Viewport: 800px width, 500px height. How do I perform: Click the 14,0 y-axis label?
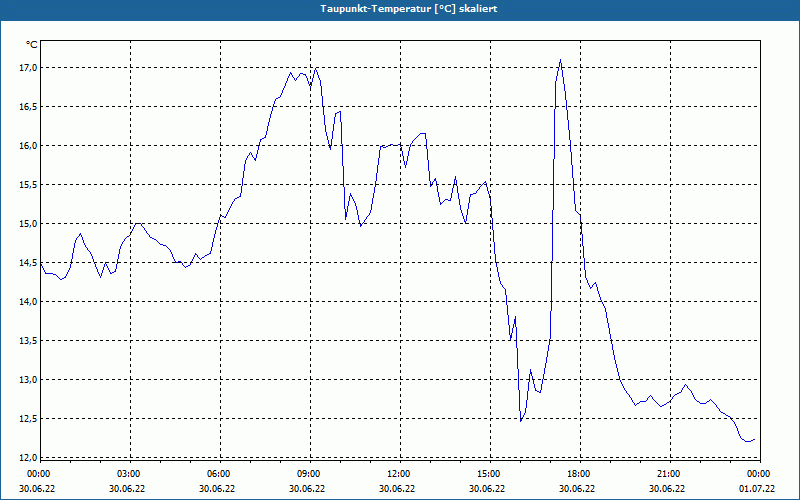tap(27, 302)
